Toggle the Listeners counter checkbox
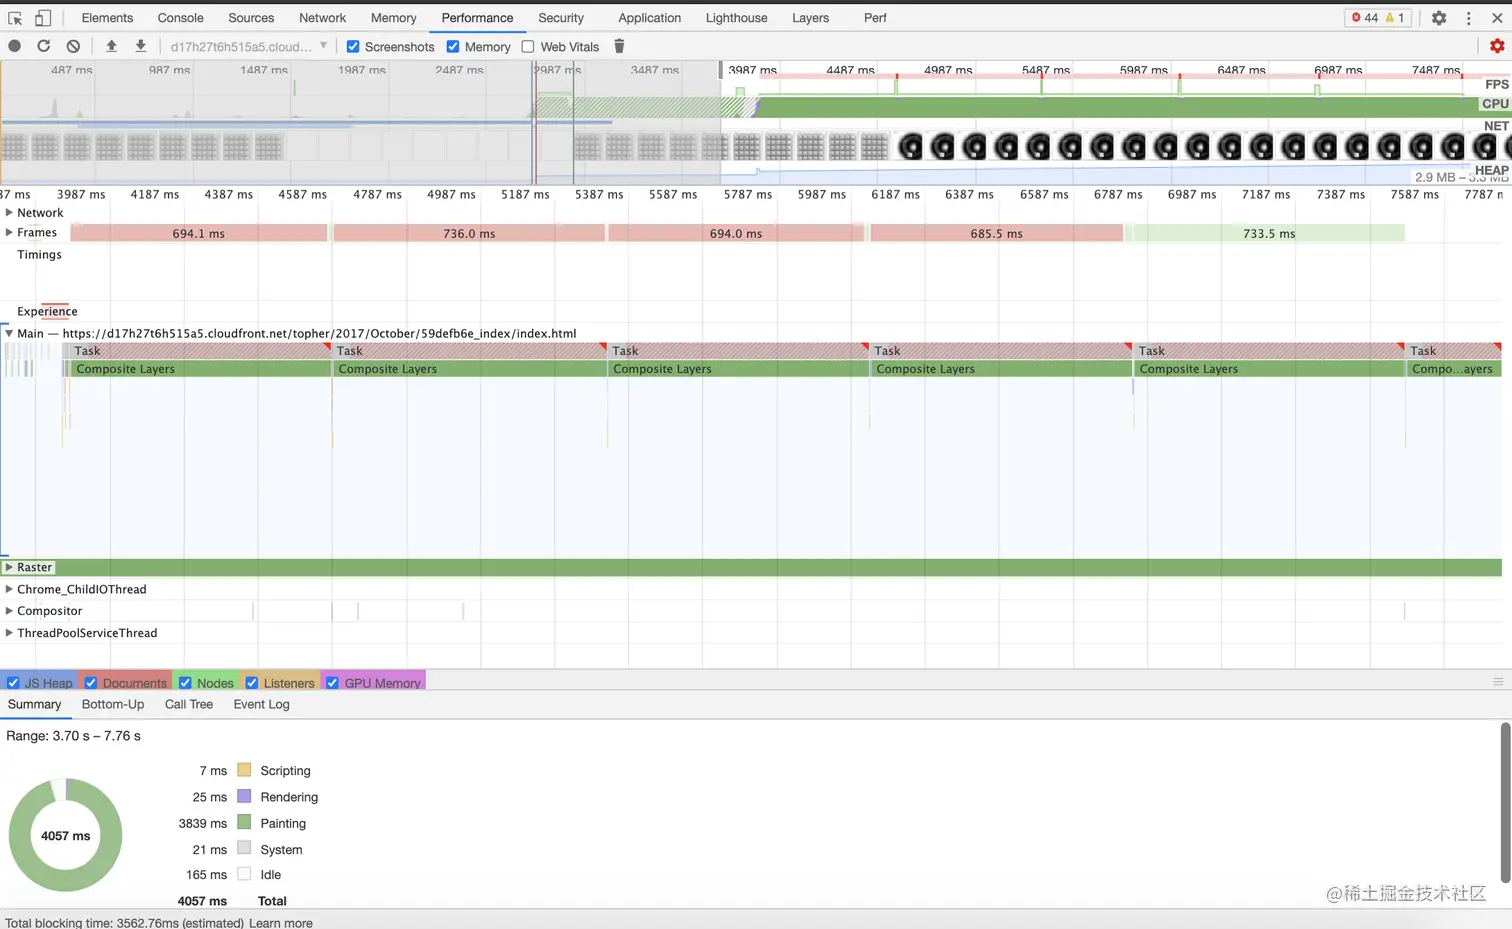1512x929 pixels. [x=252, y=683]
